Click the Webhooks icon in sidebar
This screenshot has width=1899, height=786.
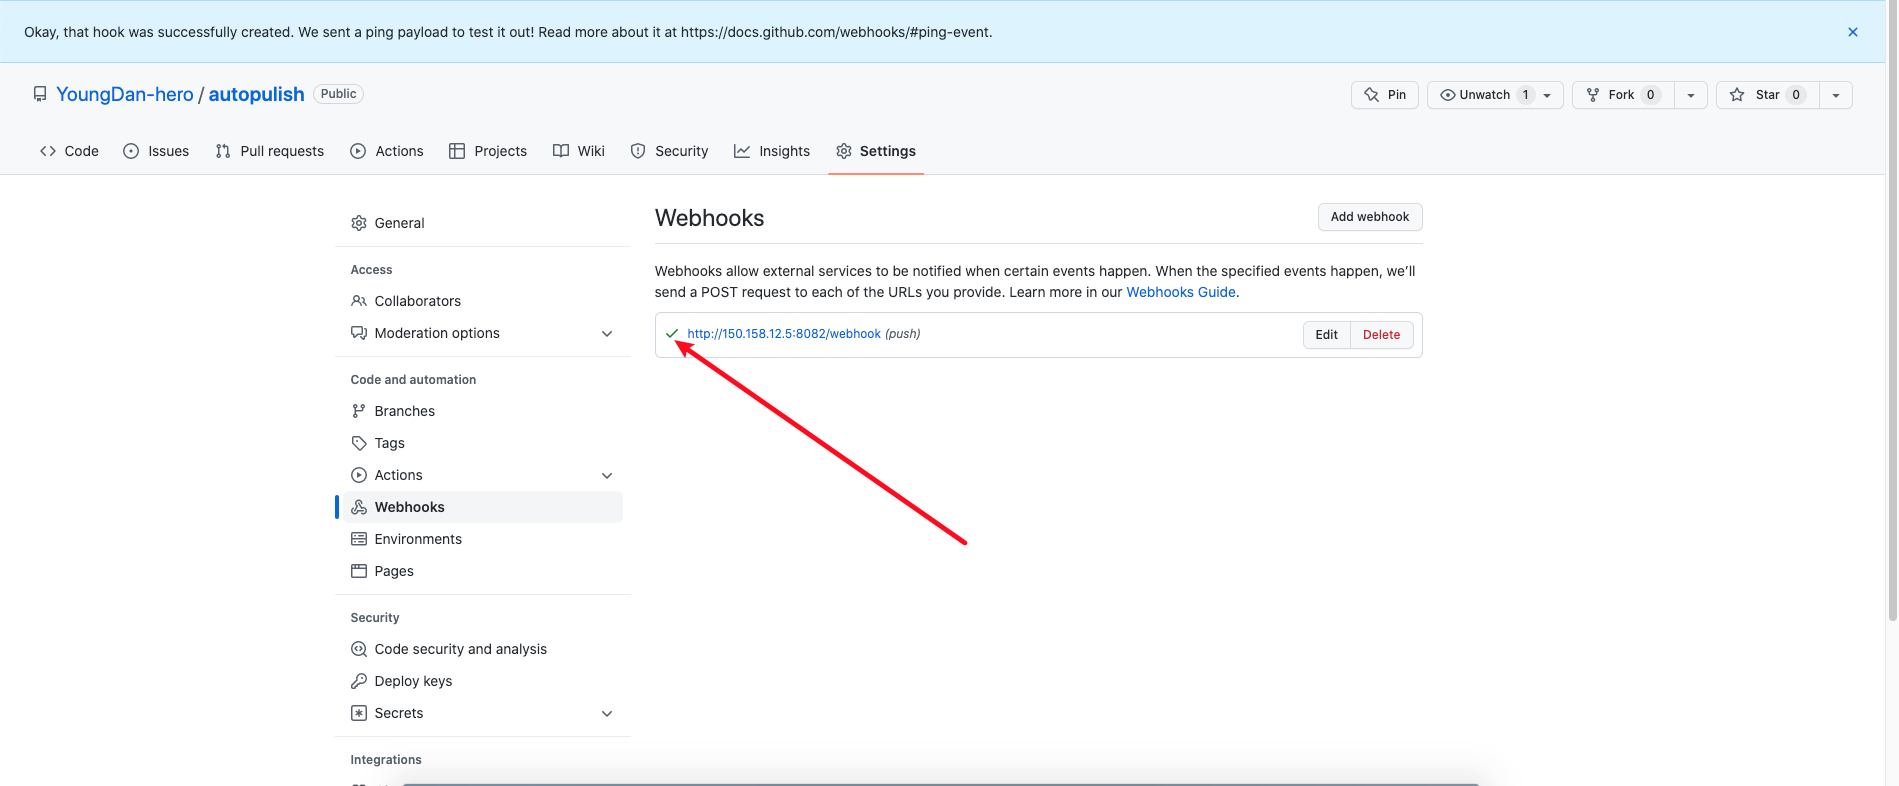[x=359, y=507]
